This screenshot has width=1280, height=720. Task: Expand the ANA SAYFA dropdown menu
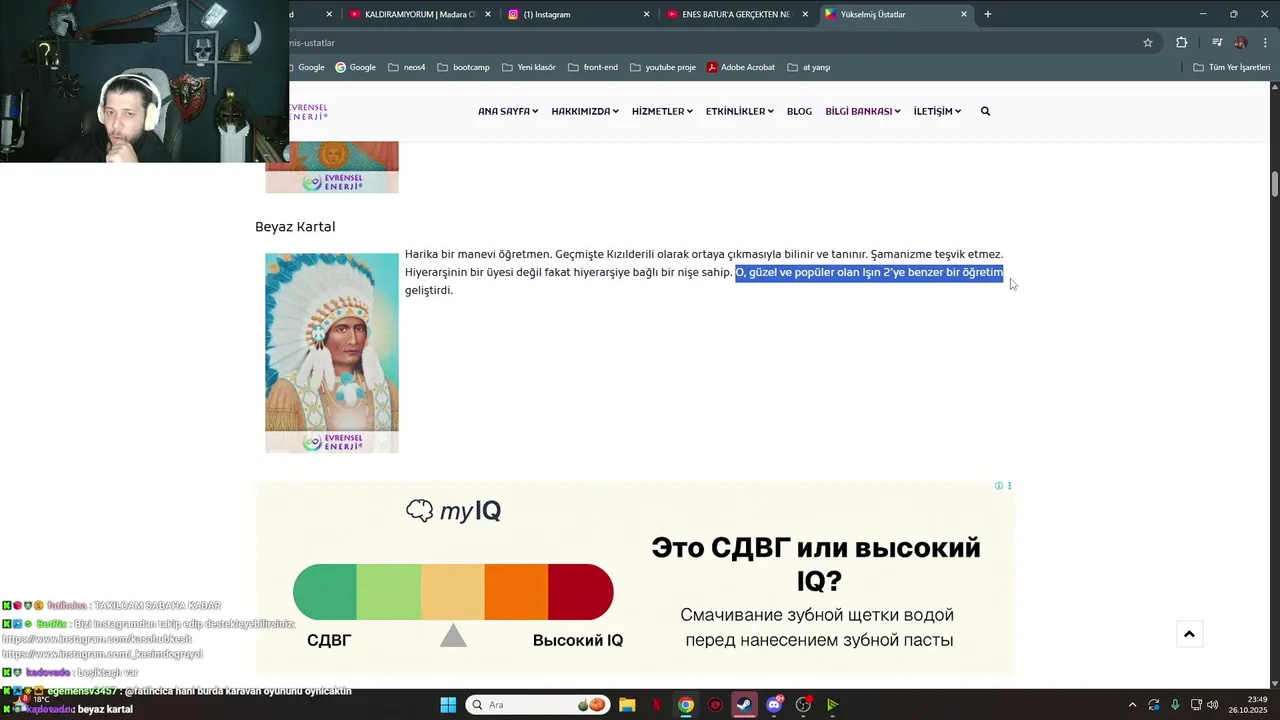click(508, 111)
